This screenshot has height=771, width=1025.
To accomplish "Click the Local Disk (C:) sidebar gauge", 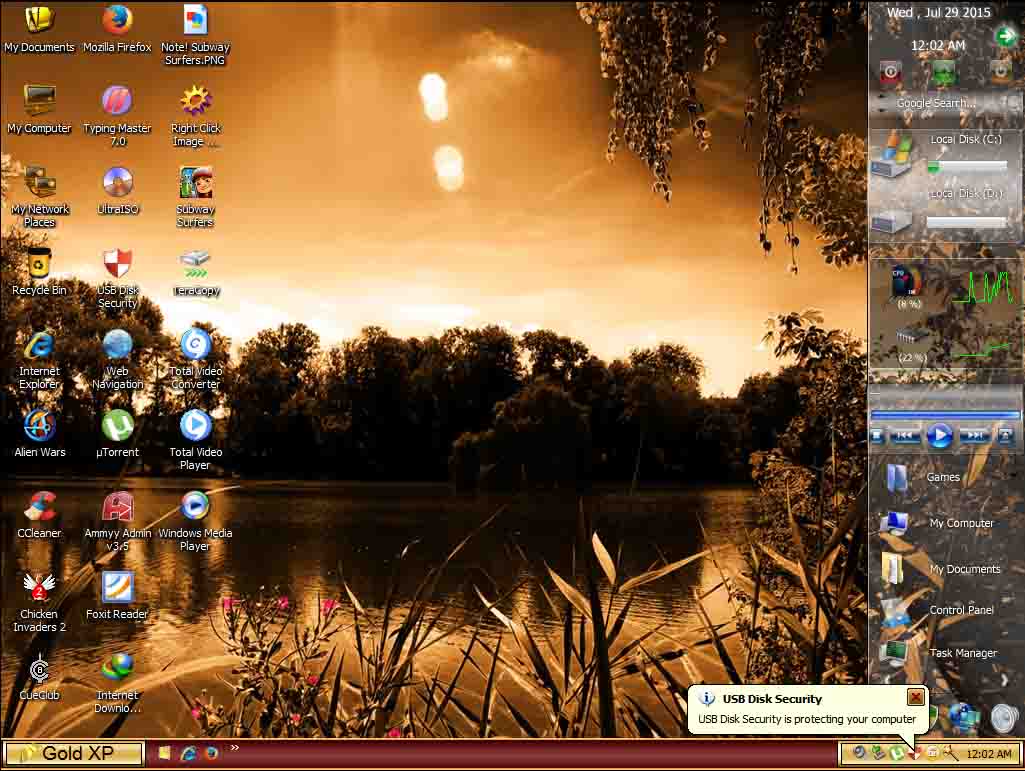I will point(967,167).
